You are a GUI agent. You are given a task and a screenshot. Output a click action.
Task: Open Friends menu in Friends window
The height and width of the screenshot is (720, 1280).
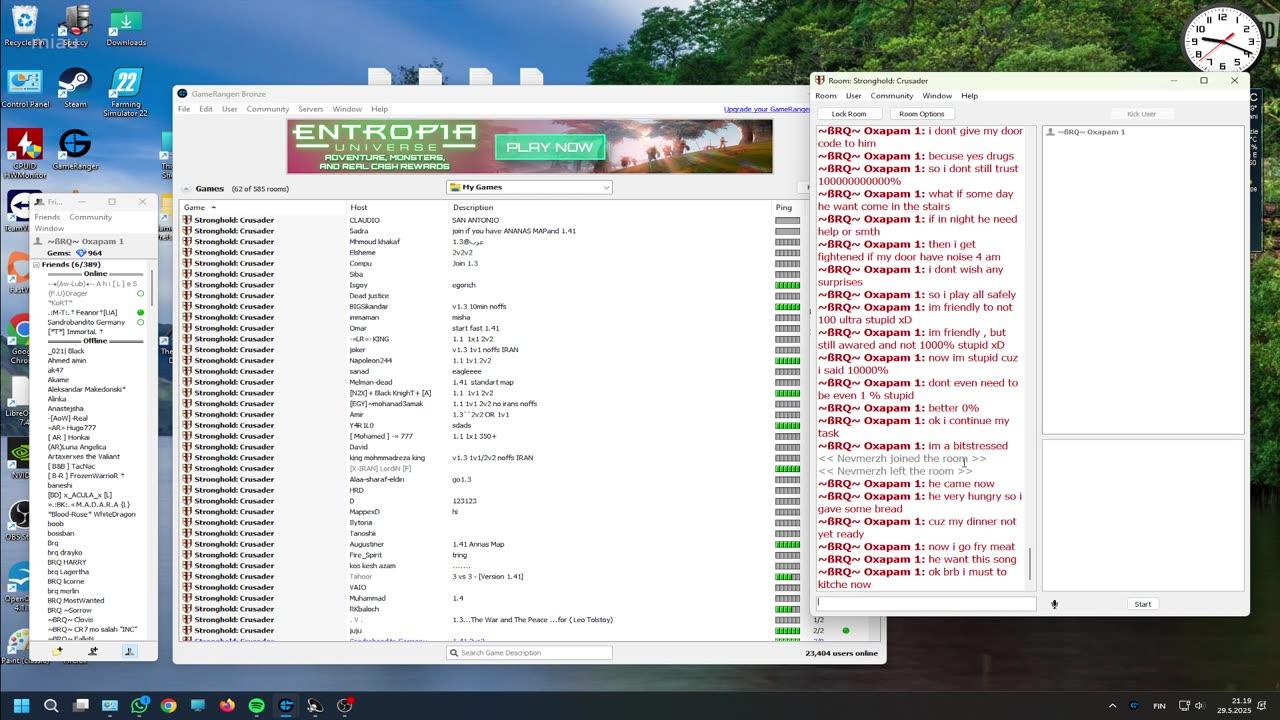(x=47, y=217)
